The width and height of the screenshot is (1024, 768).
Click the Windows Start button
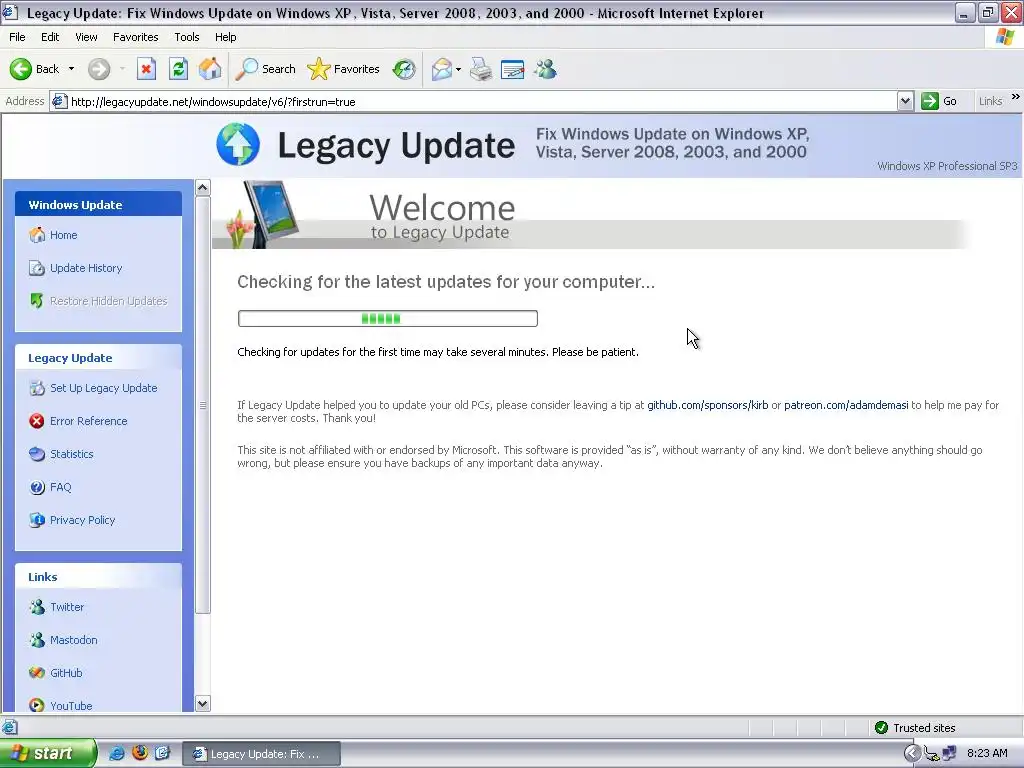[47, 753]
